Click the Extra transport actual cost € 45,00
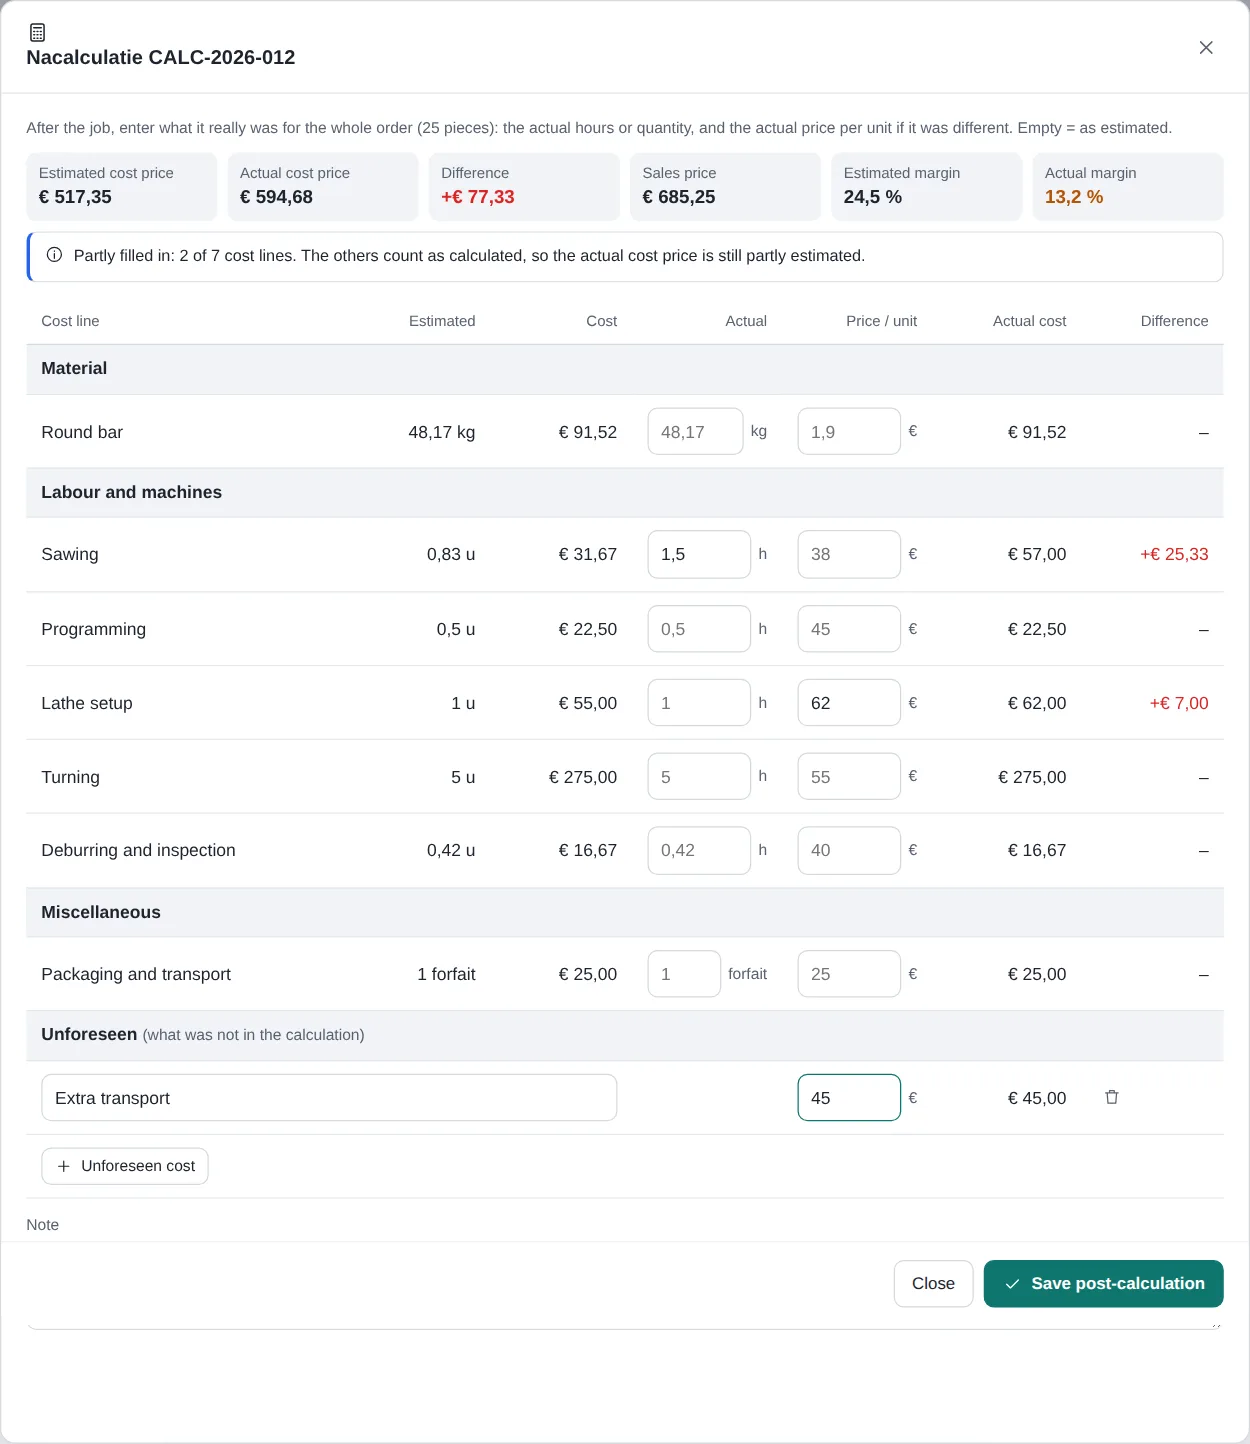Viewport: 1250px width, 1444px height. [1037, 1098]
